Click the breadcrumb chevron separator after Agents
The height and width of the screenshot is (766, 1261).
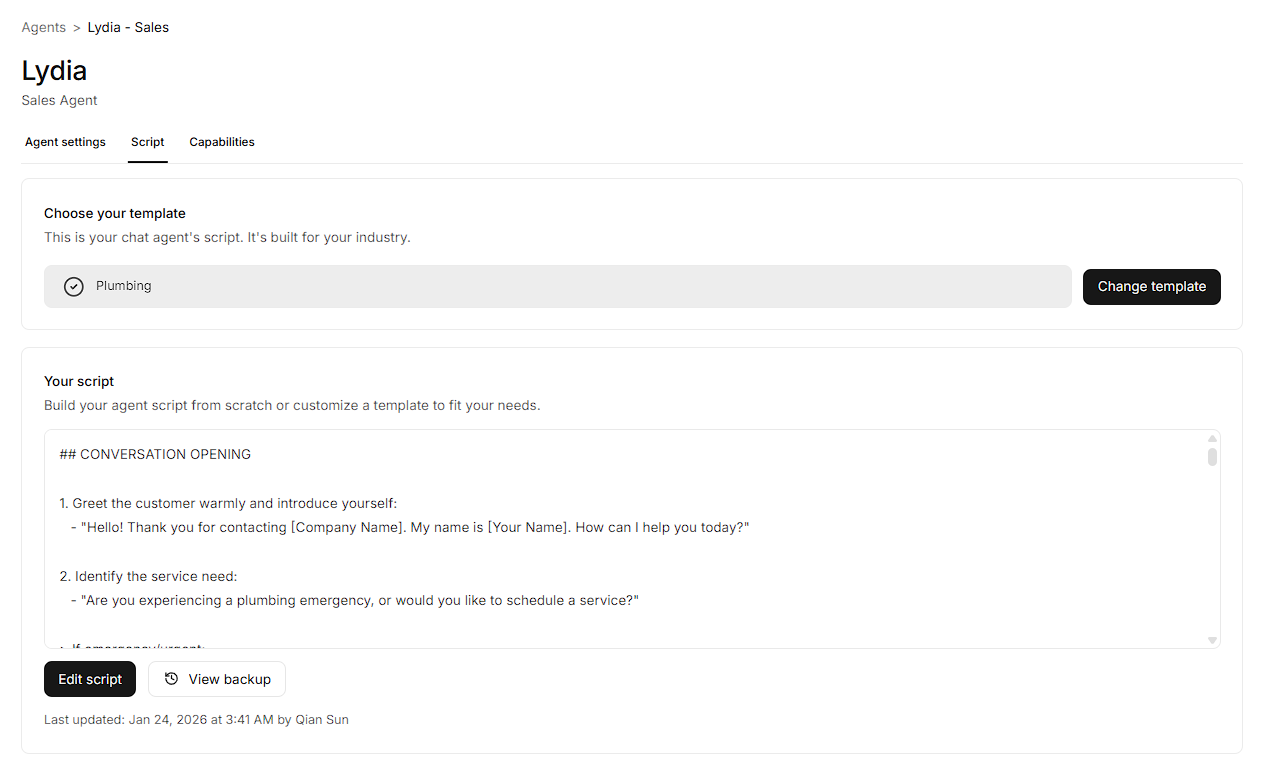[77, 28]
